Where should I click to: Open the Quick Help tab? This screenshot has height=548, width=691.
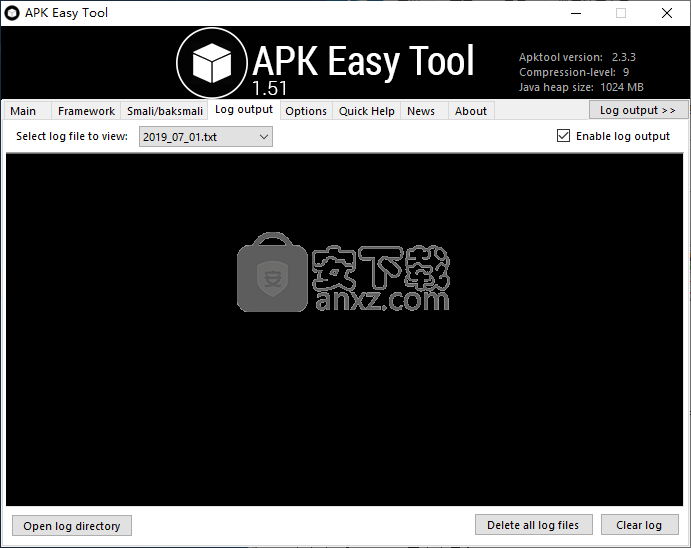pos(367,111)
